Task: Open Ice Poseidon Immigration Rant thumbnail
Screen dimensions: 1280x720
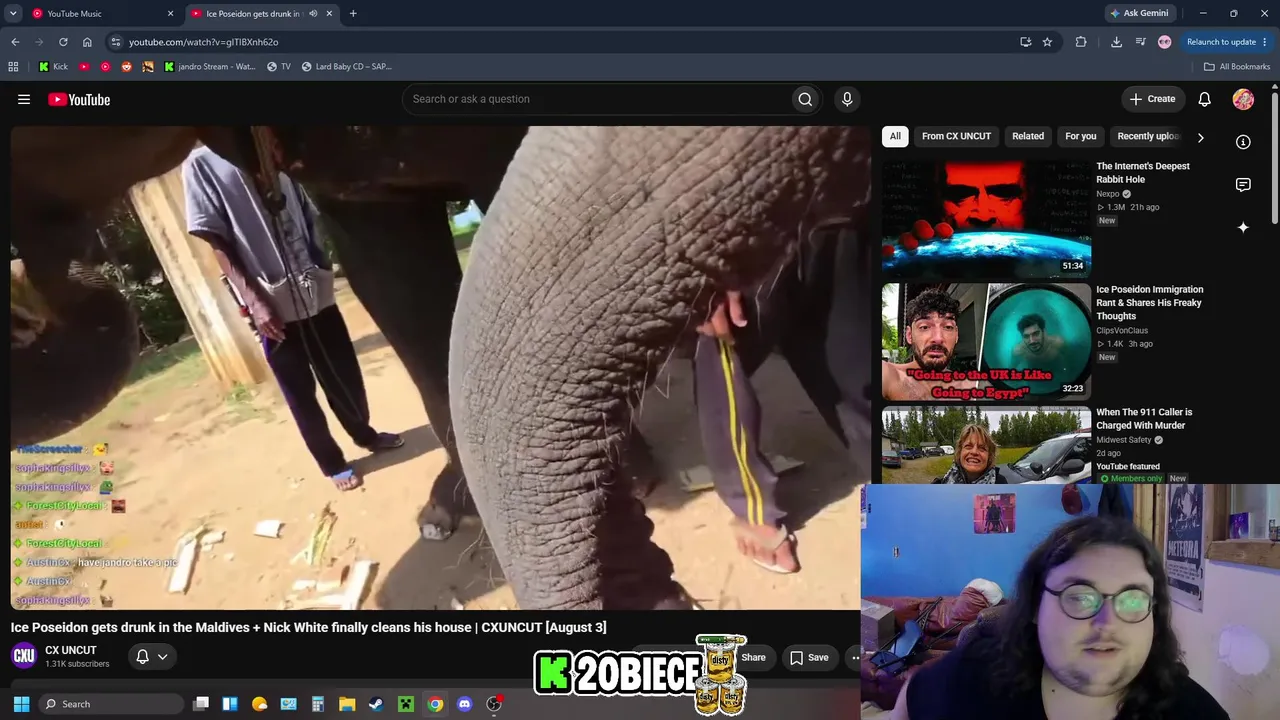Action: 986,341
